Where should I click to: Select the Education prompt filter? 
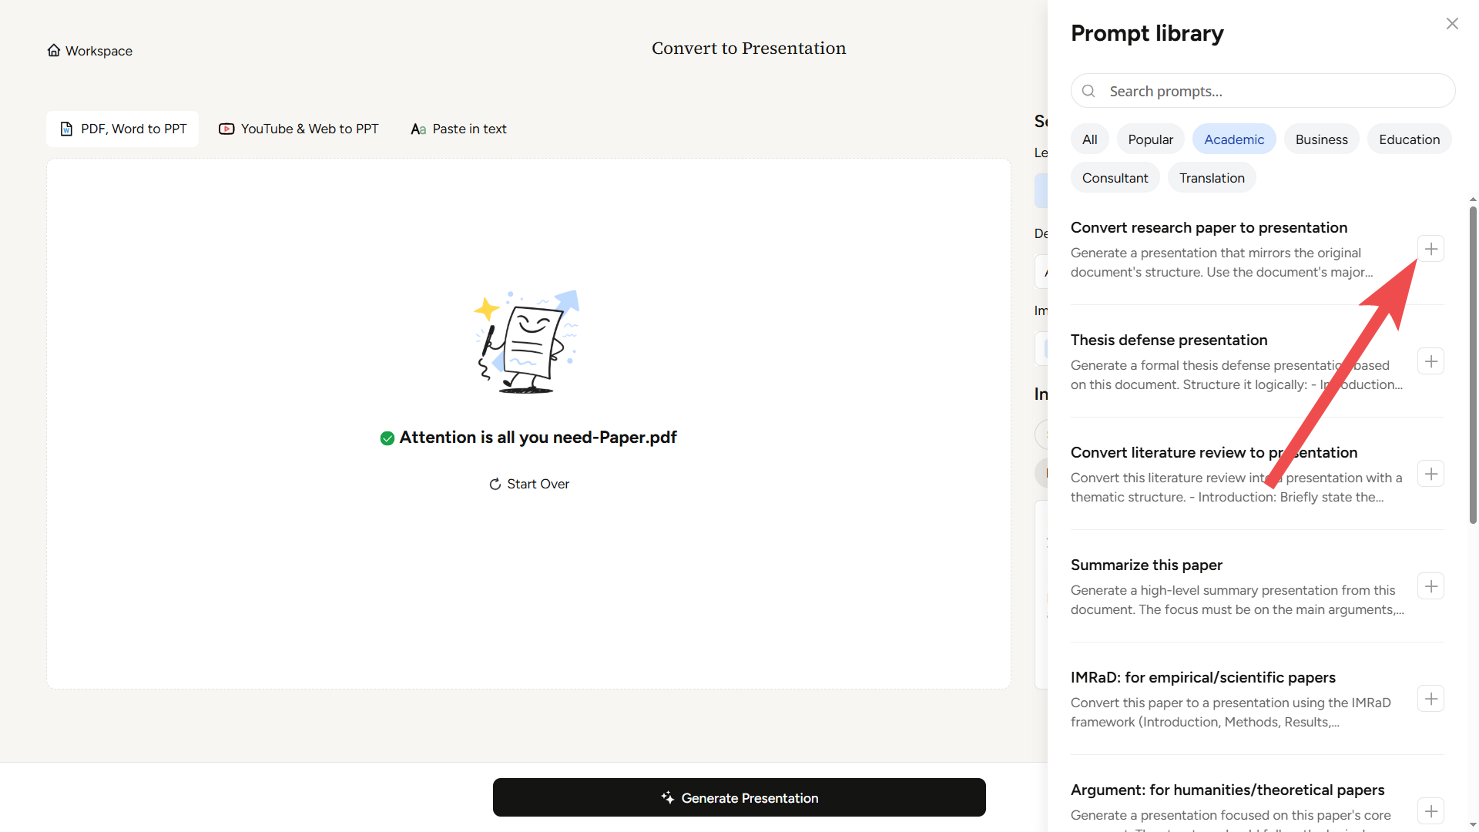coord(1409,140)
